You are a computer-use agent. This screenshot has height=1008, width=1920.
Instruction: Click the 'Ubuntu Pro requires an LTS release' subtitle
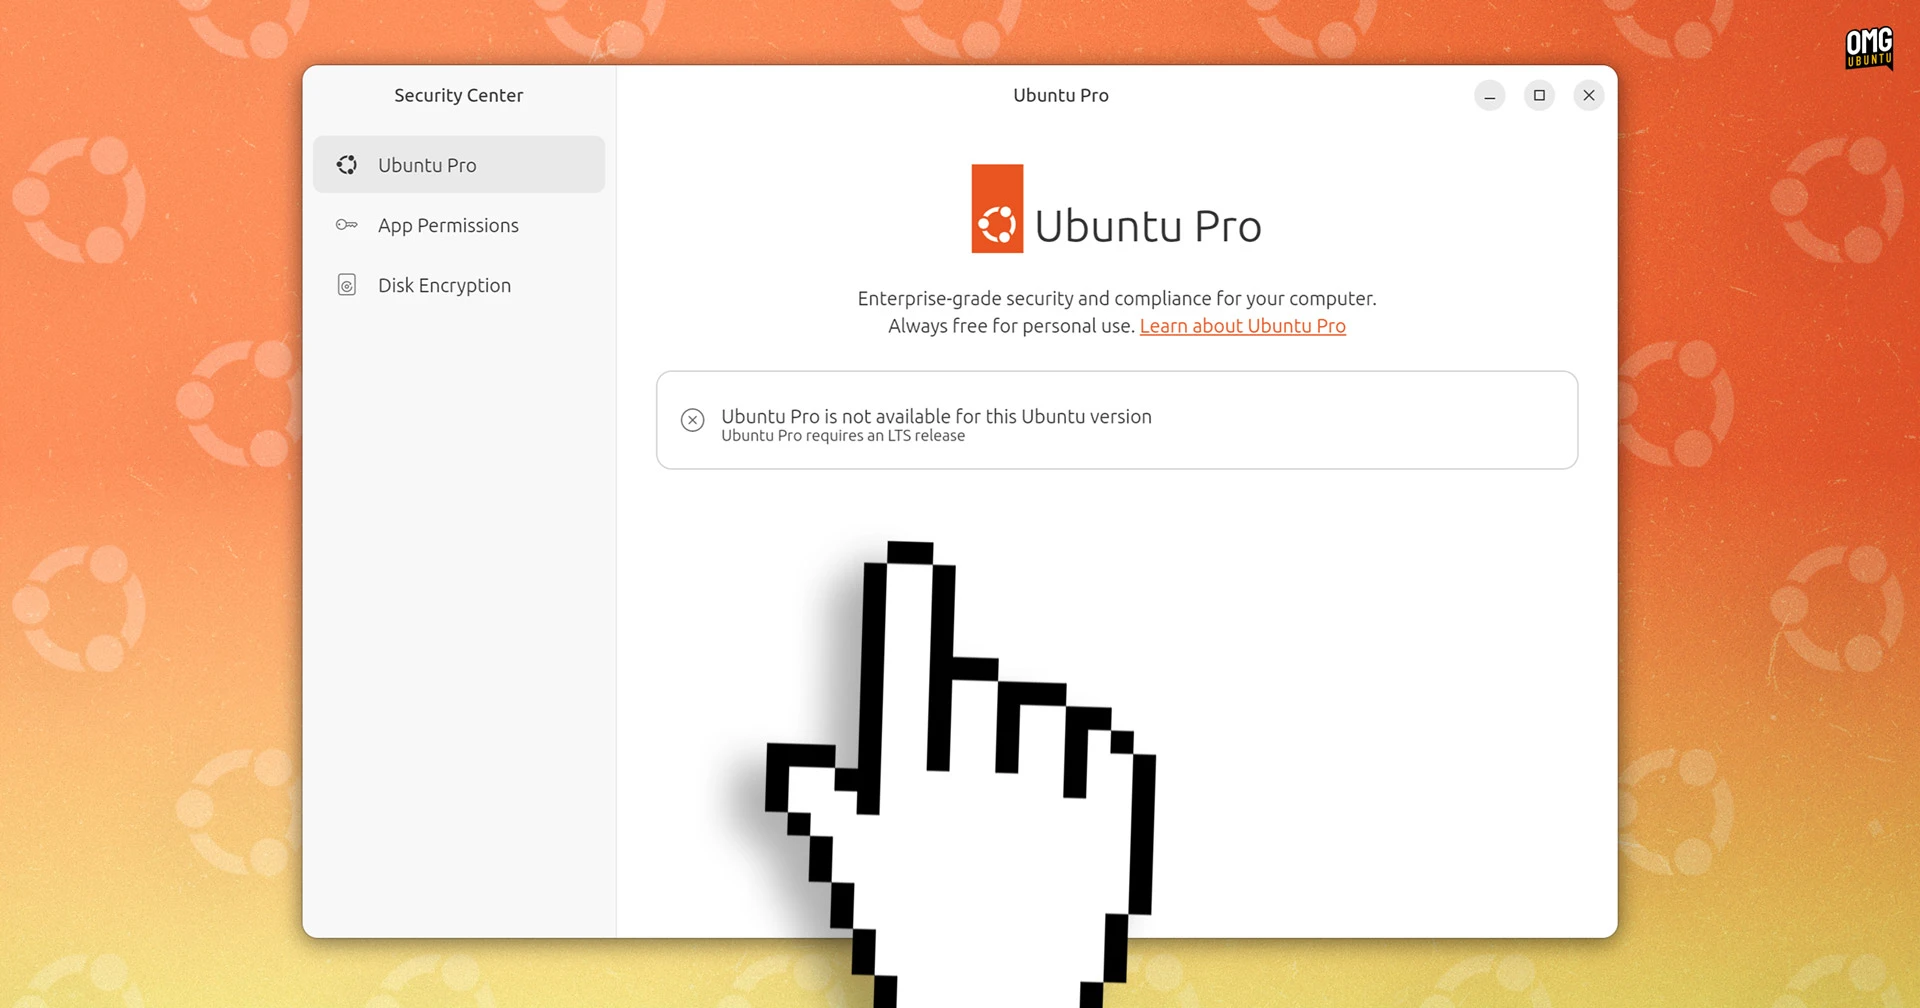pos(843,435)
